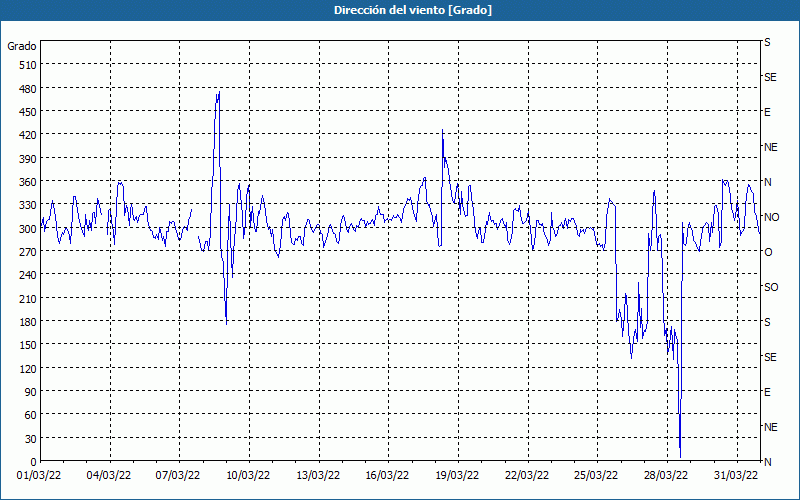Select date label 22/03/22
800x500 pixels.
[527, 476]
